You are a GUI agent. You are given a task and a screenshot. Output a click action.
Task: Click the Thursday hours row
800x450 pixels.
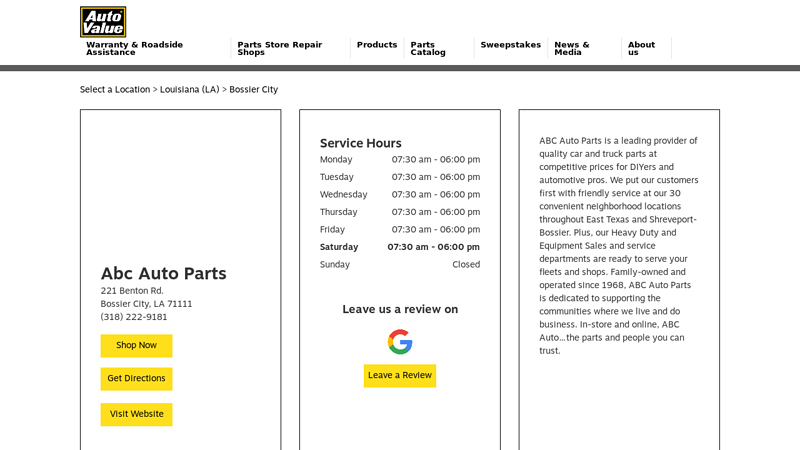point(400,212)
